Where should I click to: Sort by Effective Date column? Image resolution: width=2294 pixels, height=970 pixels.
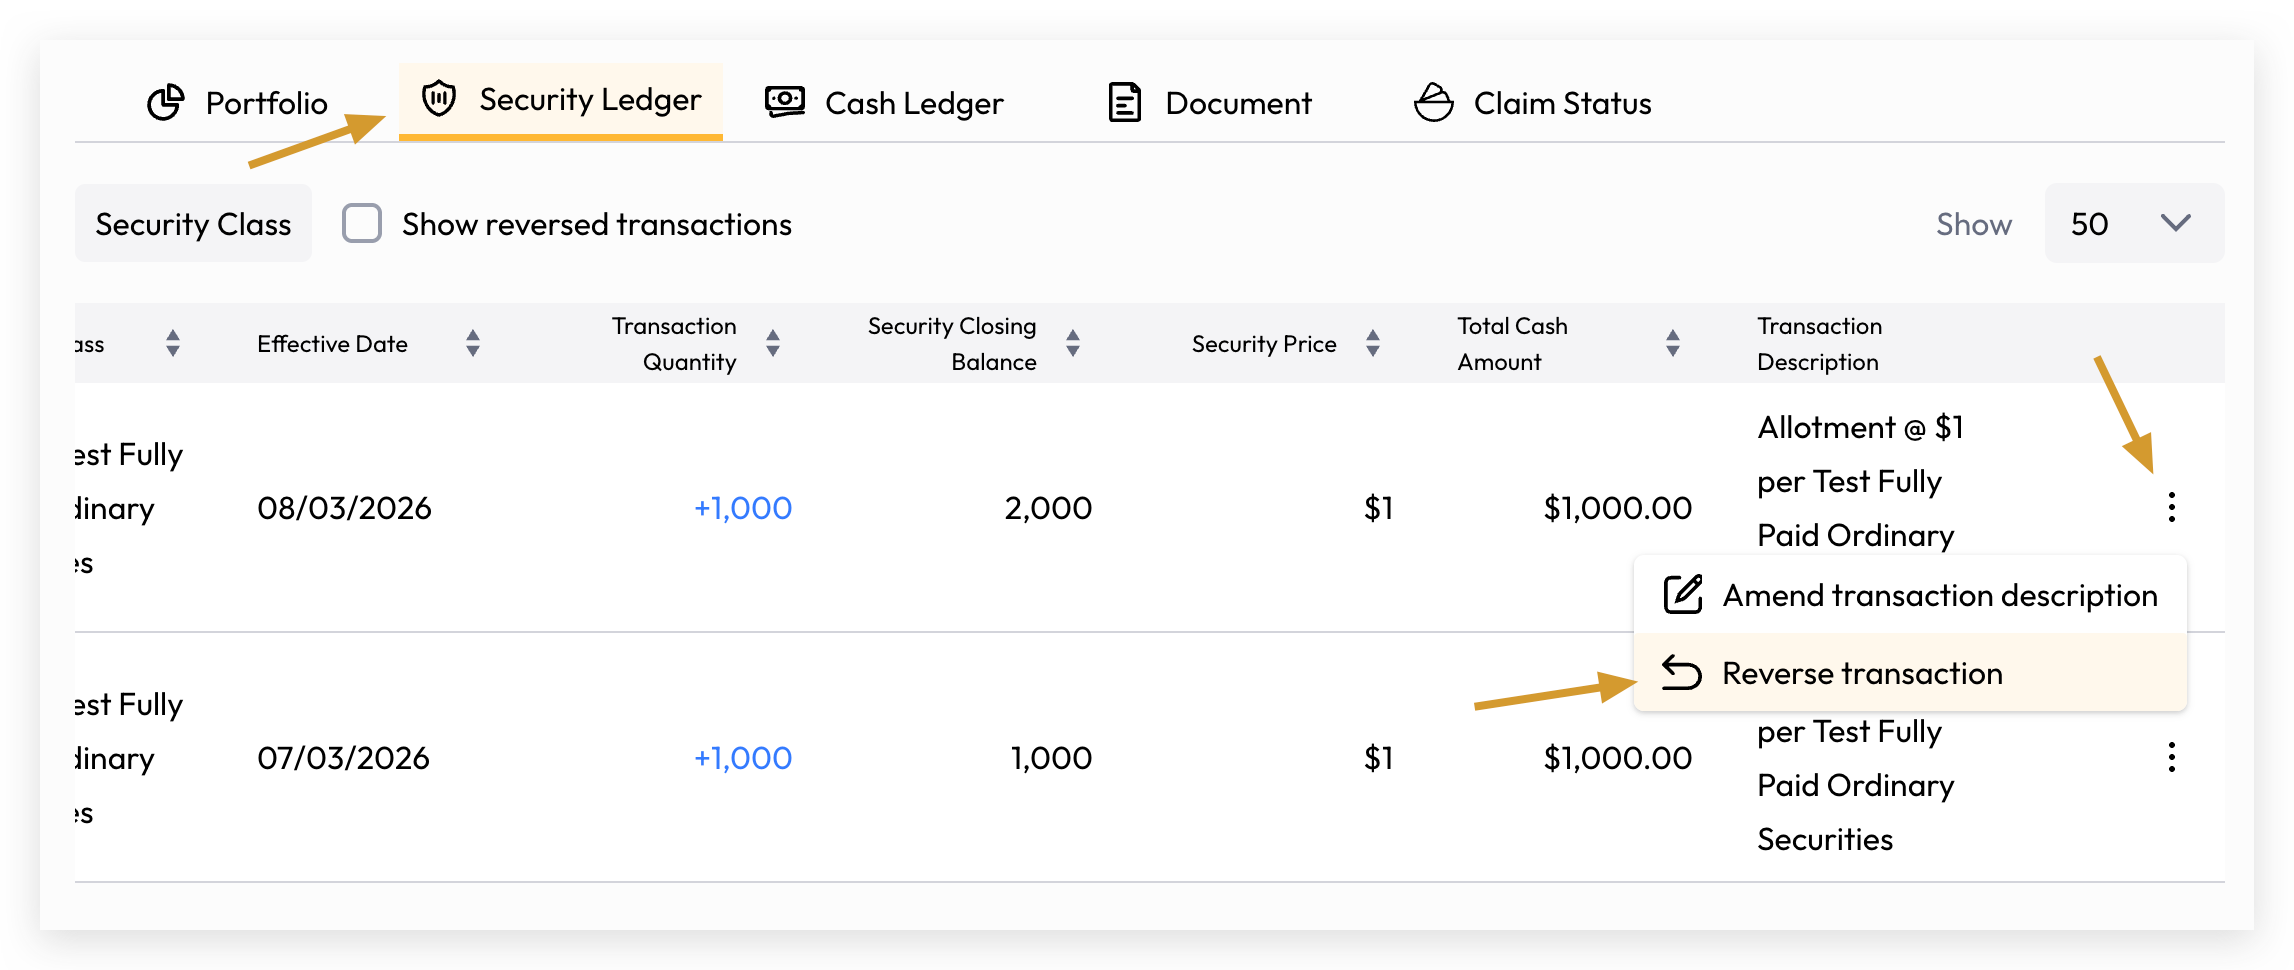coord(473,343)
